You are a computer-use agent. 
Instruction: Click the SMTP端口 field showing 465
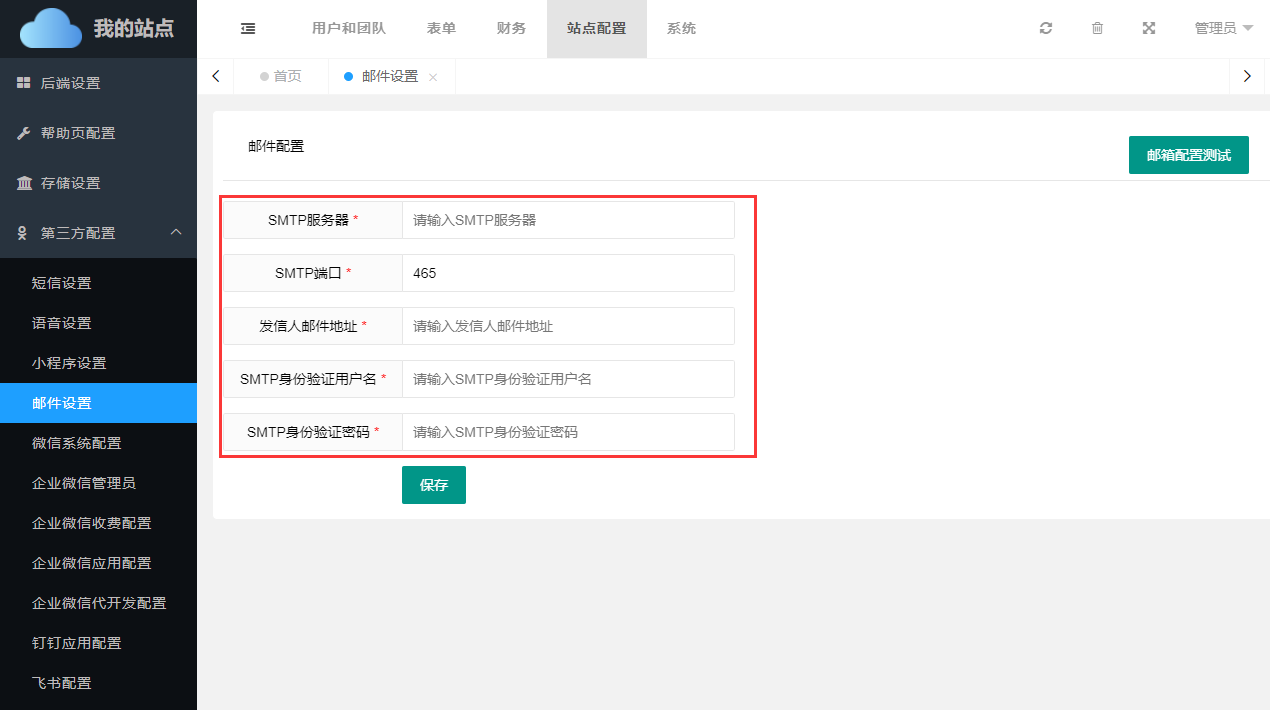pos(567,273)
